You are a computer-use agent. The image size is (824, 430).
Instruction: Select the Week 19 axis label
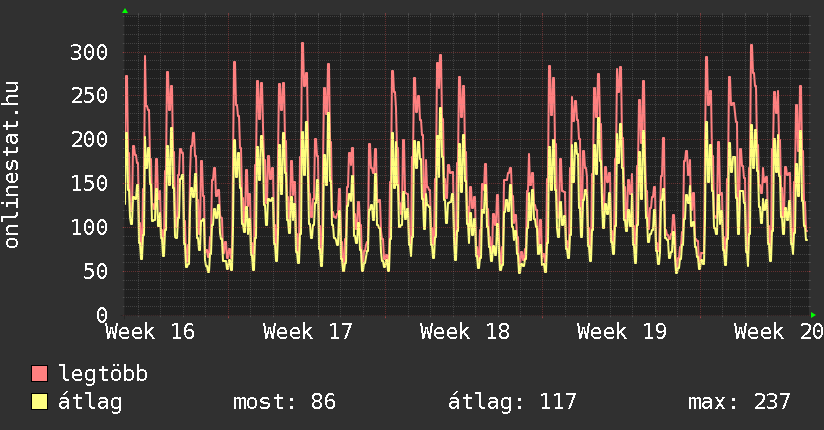[x=622, y=332]
